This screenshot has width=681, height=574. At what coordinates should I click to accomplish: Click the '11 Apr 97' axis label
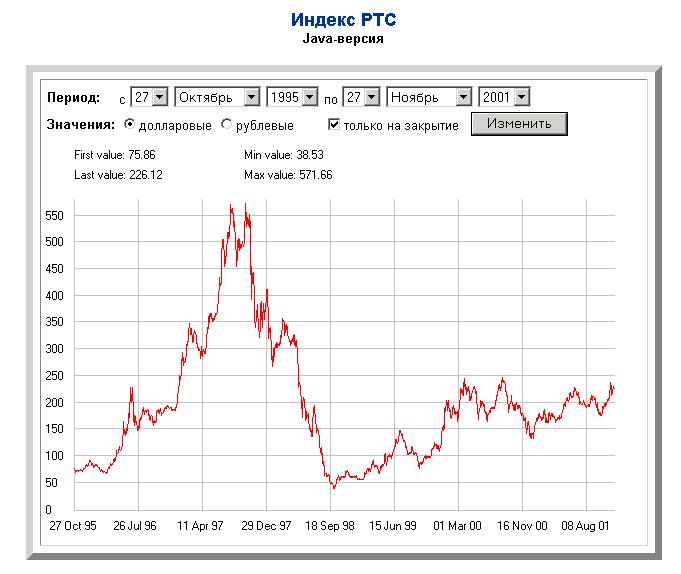200,526
